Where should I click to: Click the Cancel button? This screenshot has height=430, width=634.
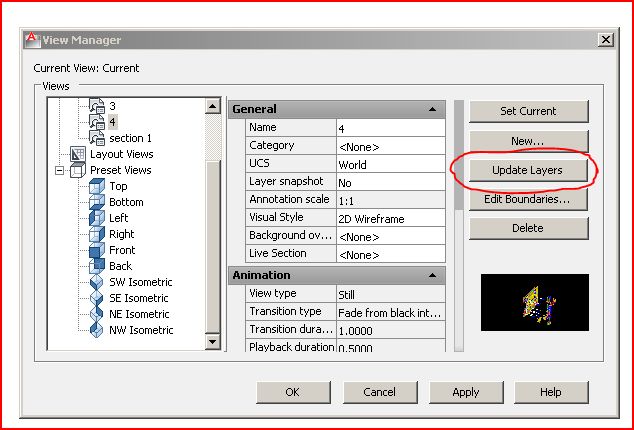click(380, 392)
